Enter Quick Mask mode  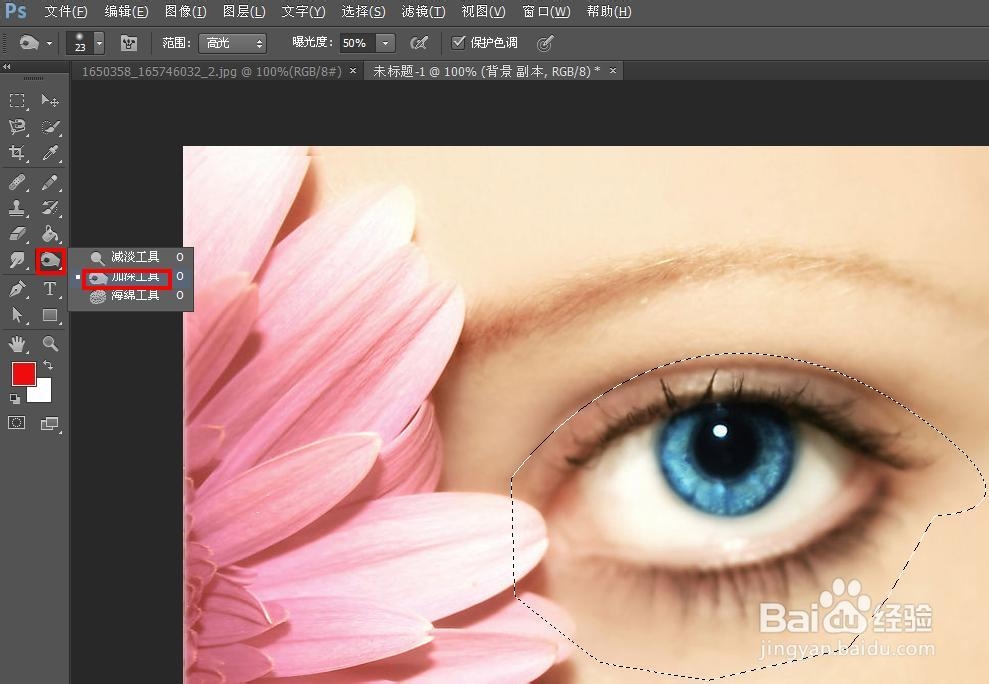[x=16, y=423]
